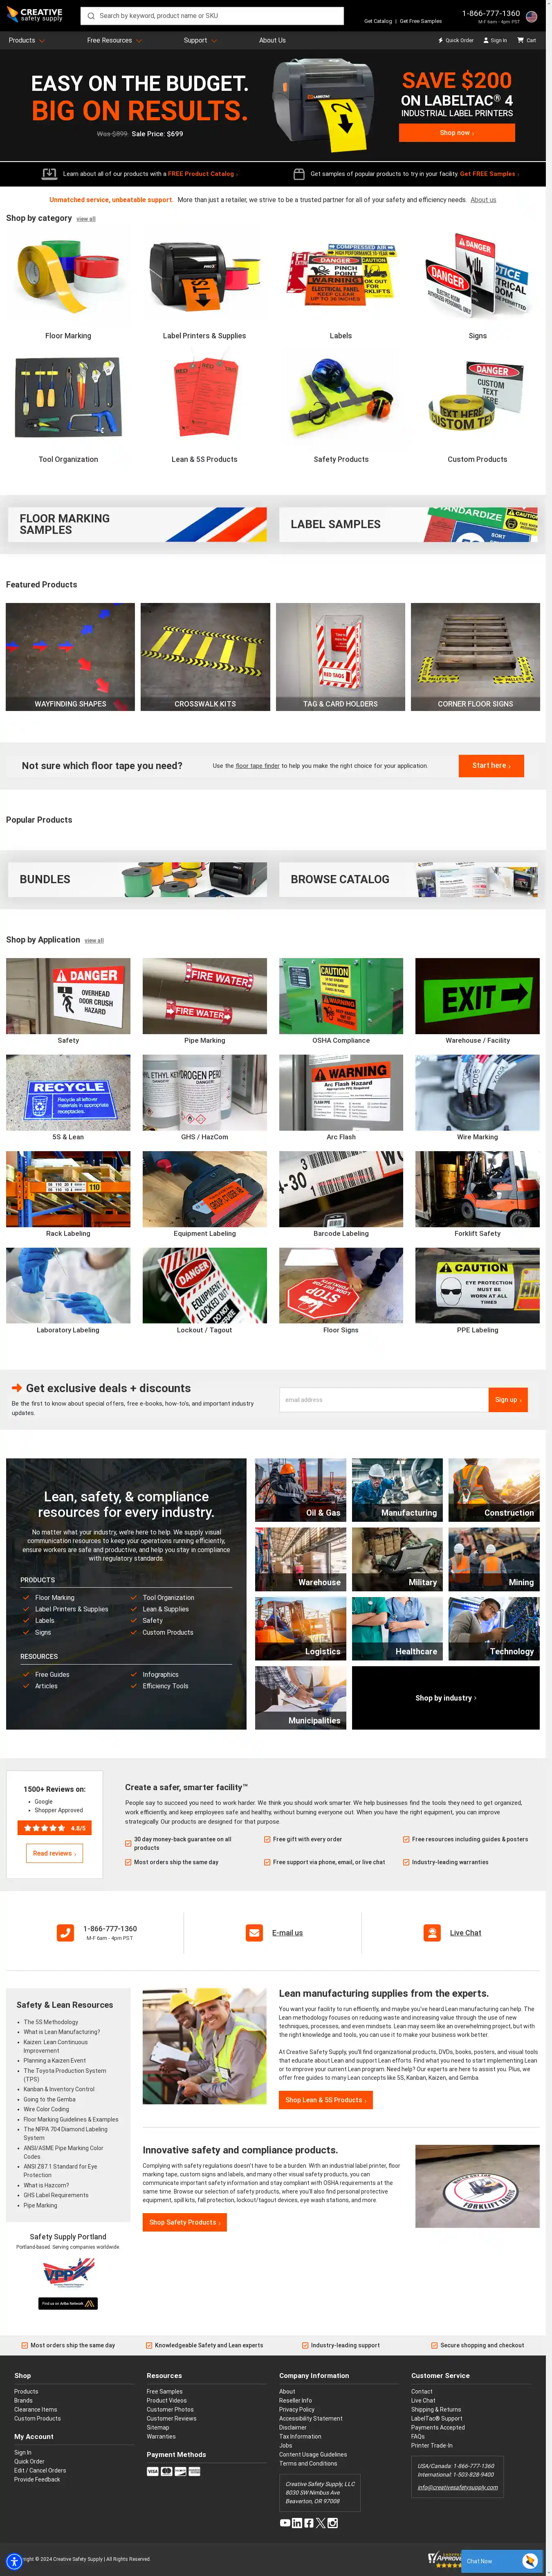
Task: Expand the Support dropdown menu
Action: click(x=200, y=40)
